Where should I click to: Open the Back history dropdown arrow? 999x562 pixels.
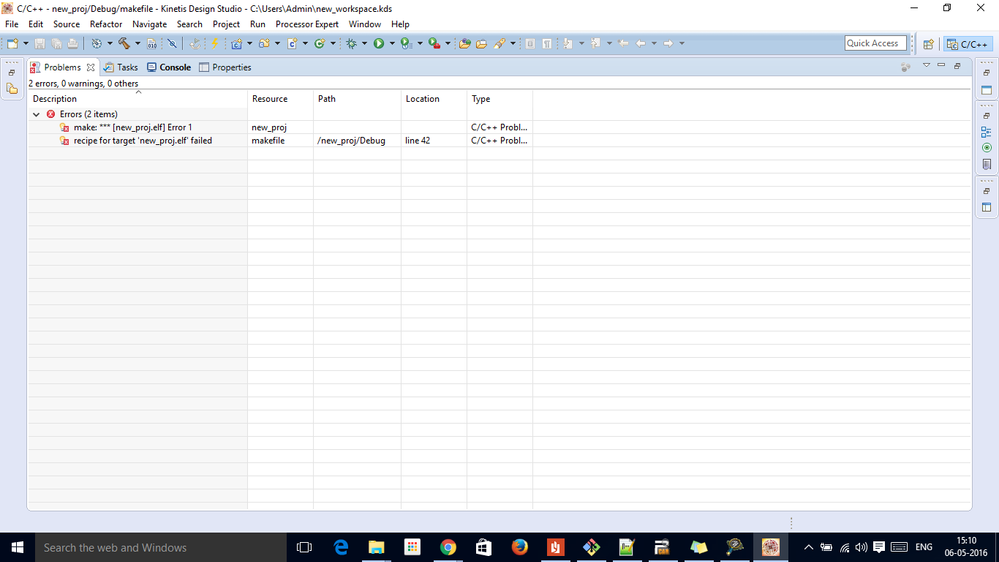[x=654, y=43]
